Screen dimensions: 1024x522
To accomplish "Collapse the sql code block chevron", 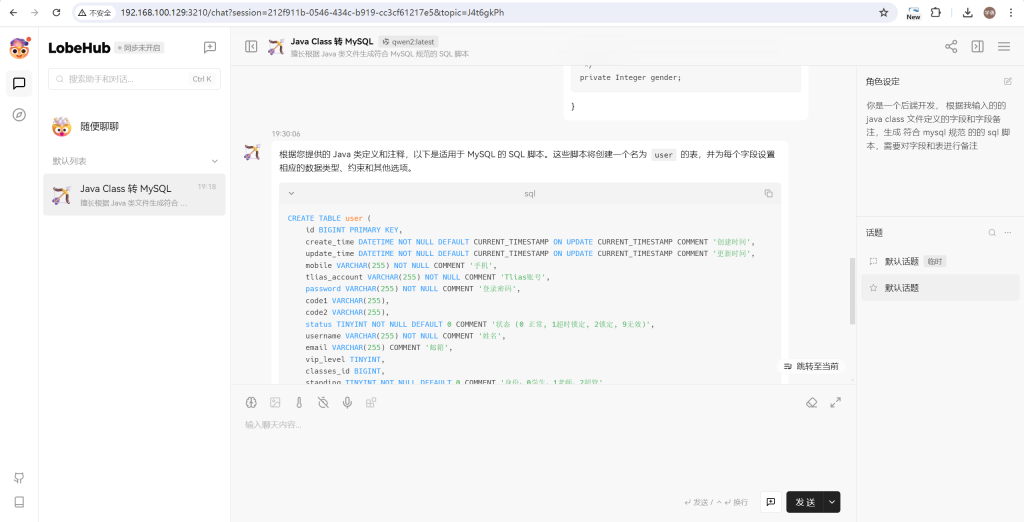I will coord(291,193).
